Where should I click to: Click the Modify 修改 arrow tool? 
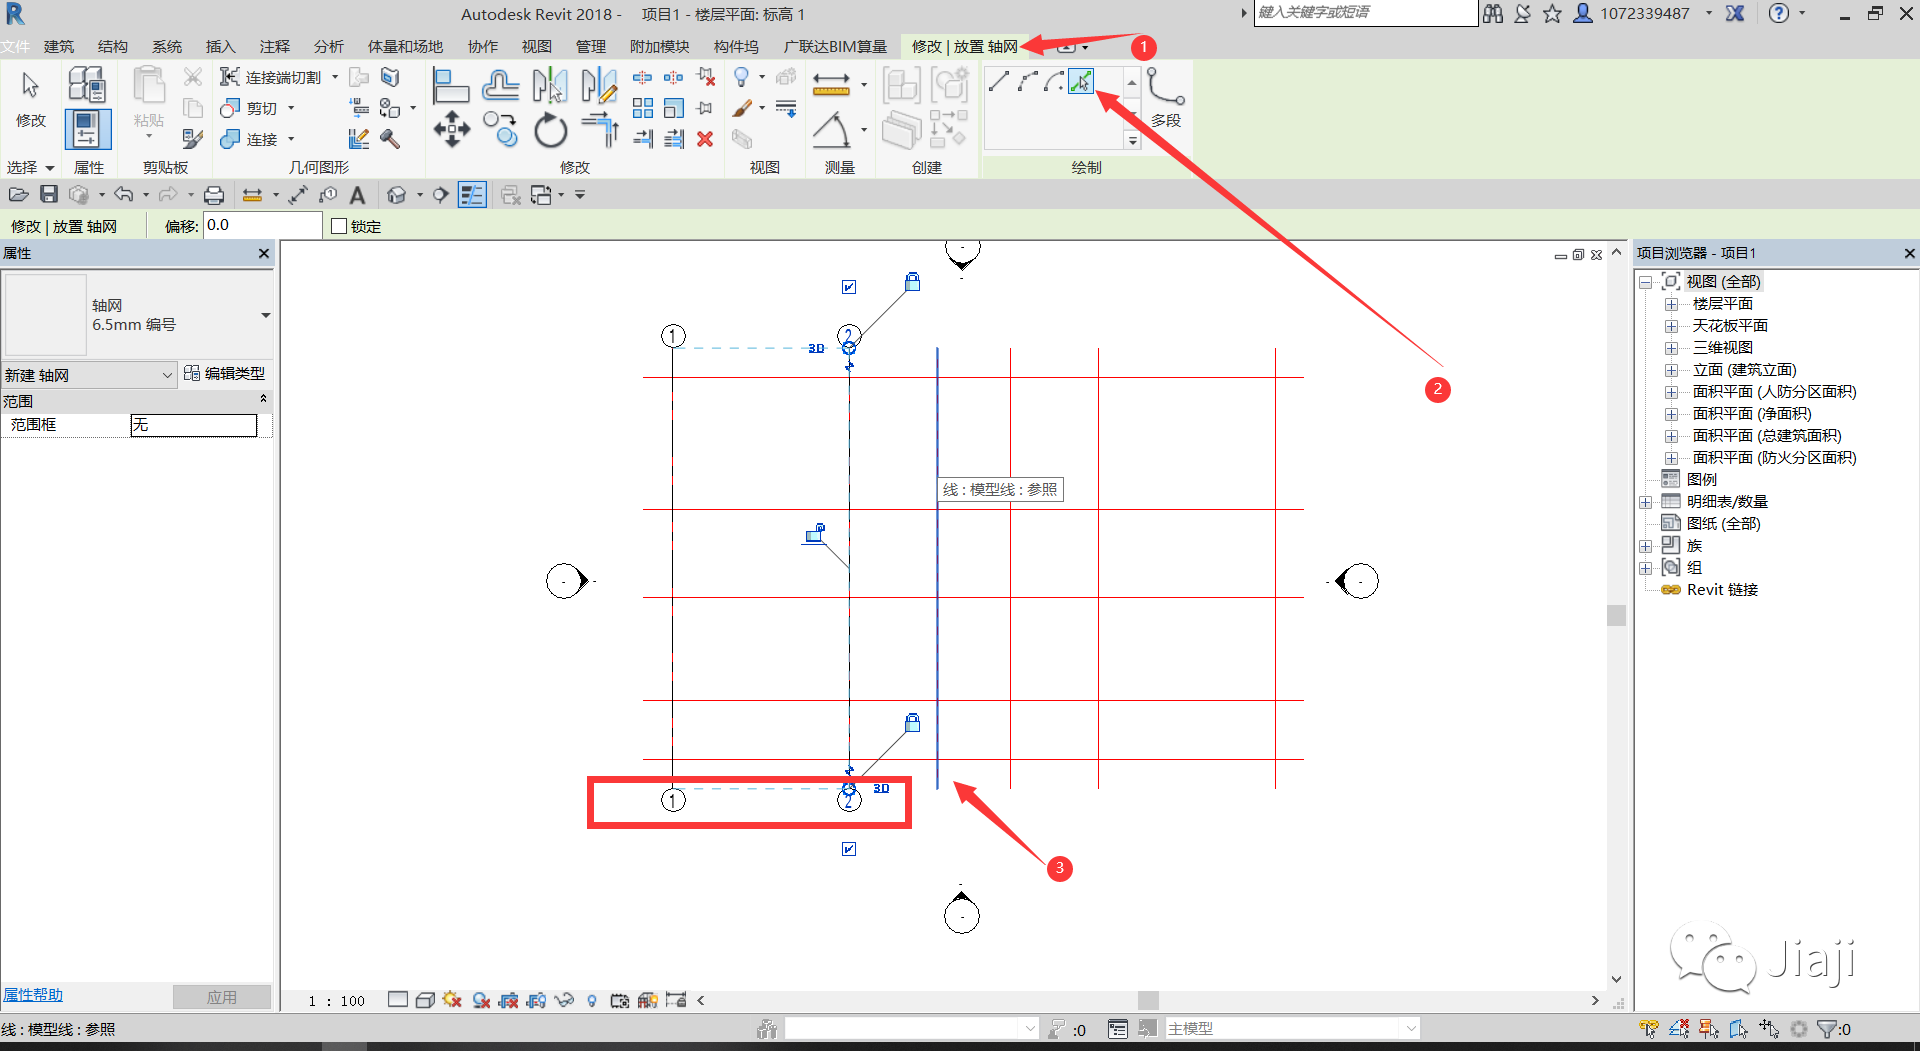coord(31,99)
